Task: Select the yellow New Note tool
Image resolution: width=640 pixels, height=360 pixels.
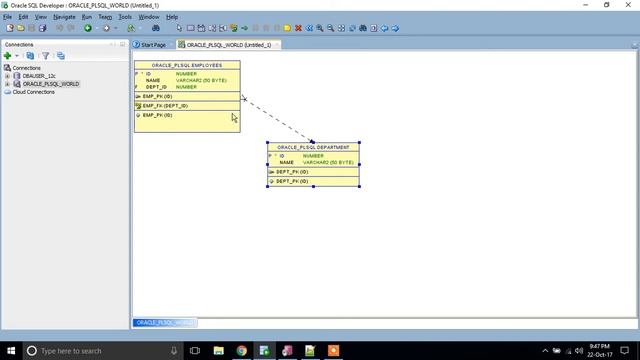Action: [x=287, y=28]
